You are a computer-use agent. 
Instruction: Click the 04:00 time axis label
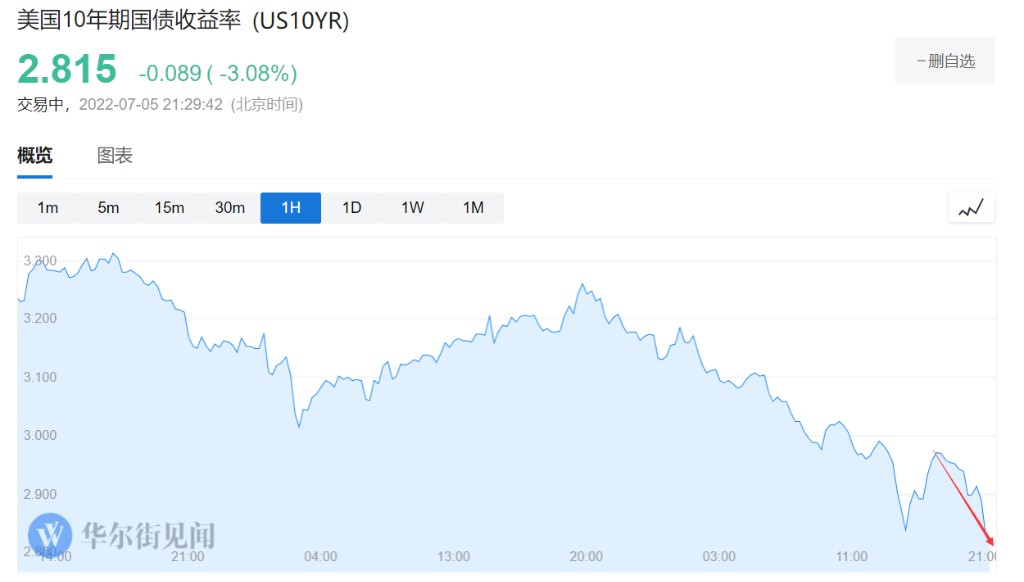(320, 557)
